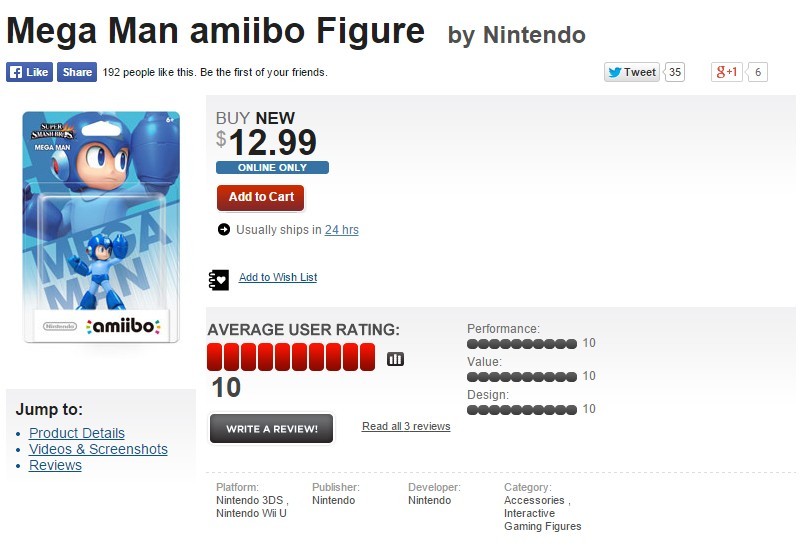801x553 pixels.
Task: Click the Mega Man amiibo product image
Action: point(100,227)
